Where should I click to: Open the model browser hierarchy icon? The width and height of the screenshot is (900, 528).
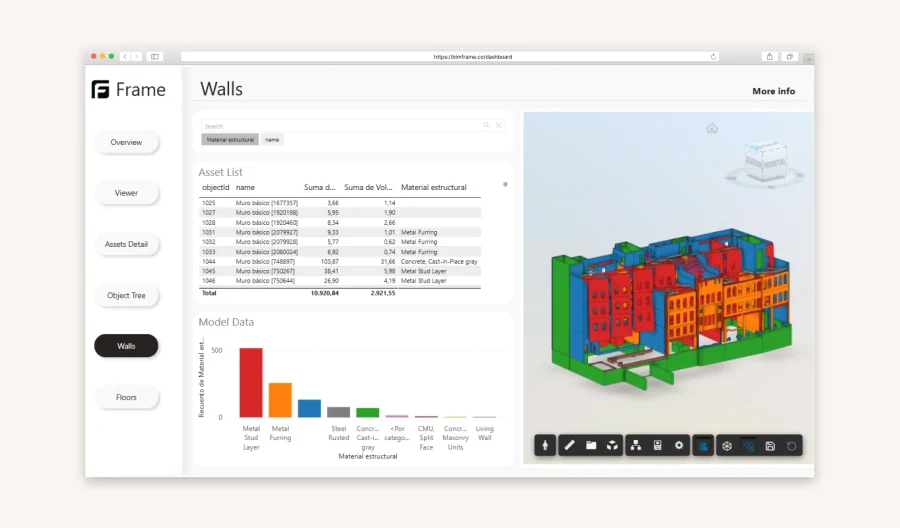coord(636,445)
